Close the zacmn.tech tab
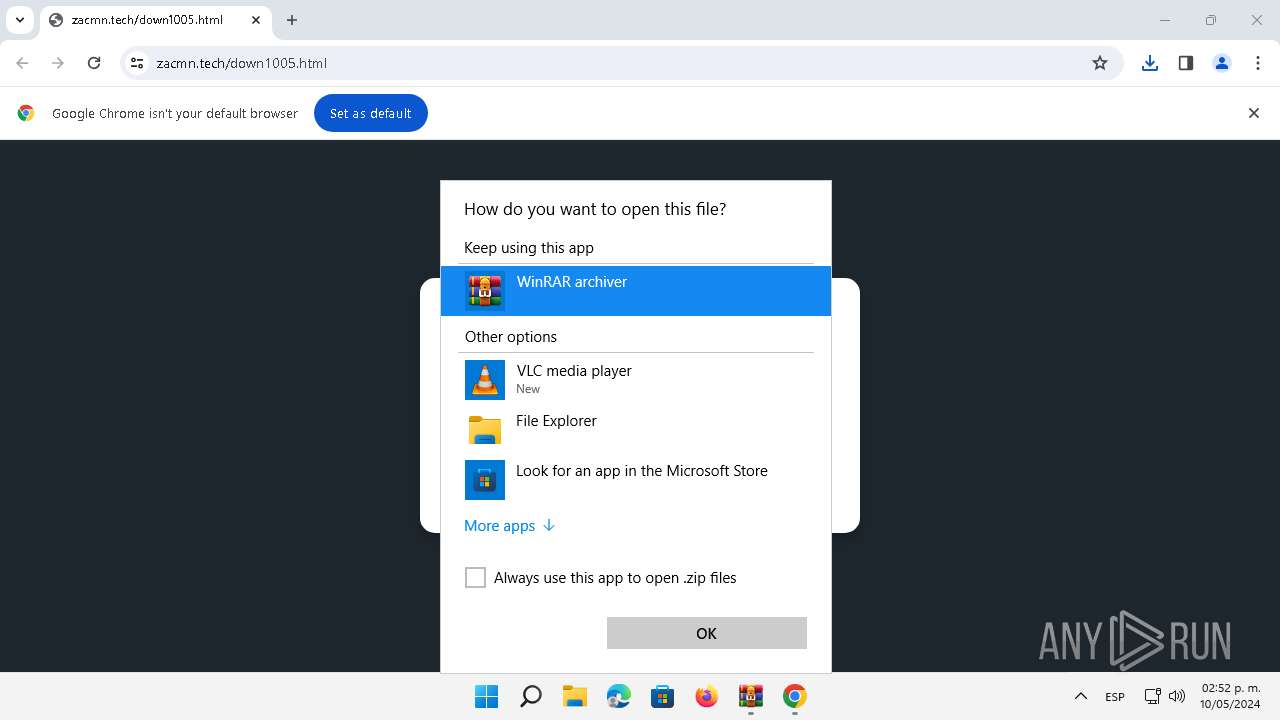The width and height of the screenshot is (1280, 720). pos(256,20)
